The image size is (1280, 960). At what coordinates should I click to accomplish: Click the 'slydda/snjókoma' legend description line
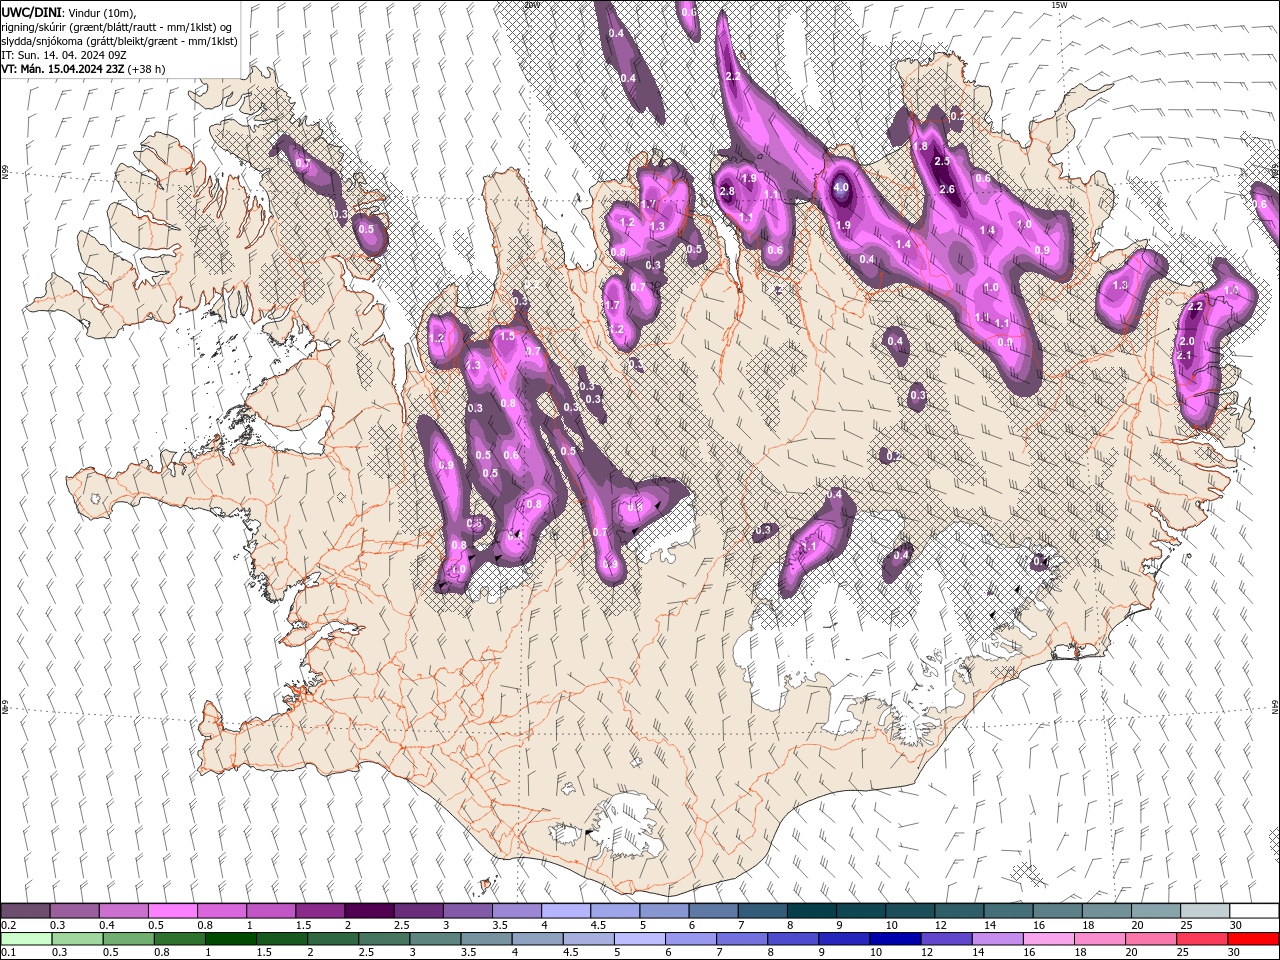tap(119, 41)
